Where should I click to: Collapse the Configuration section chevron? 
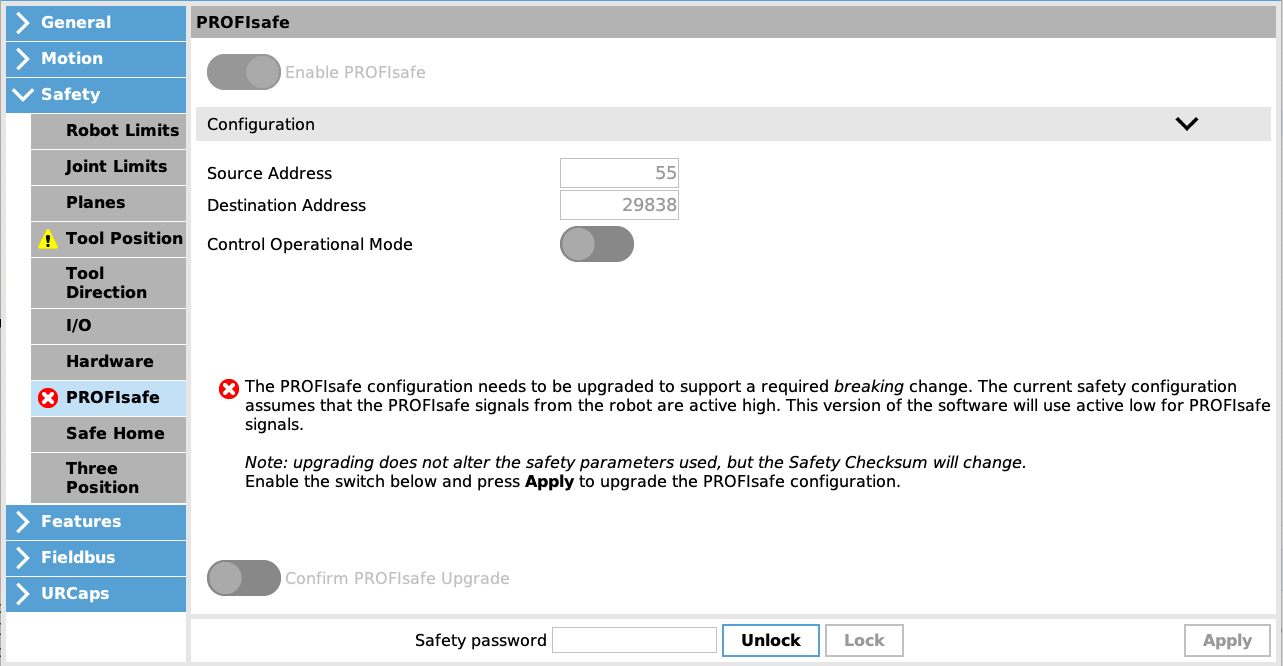click(x=1186, y=124)
